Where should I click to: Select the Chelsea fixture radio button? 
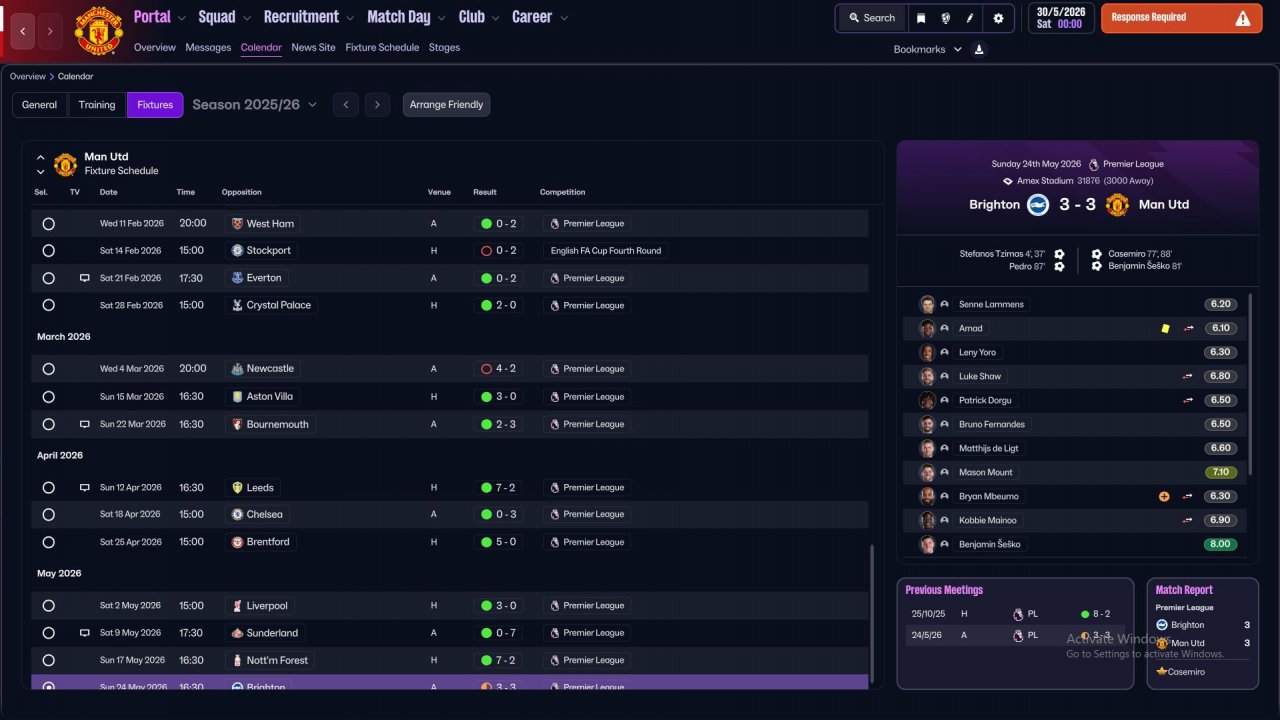pyautogui.click(x=48, y=515)
